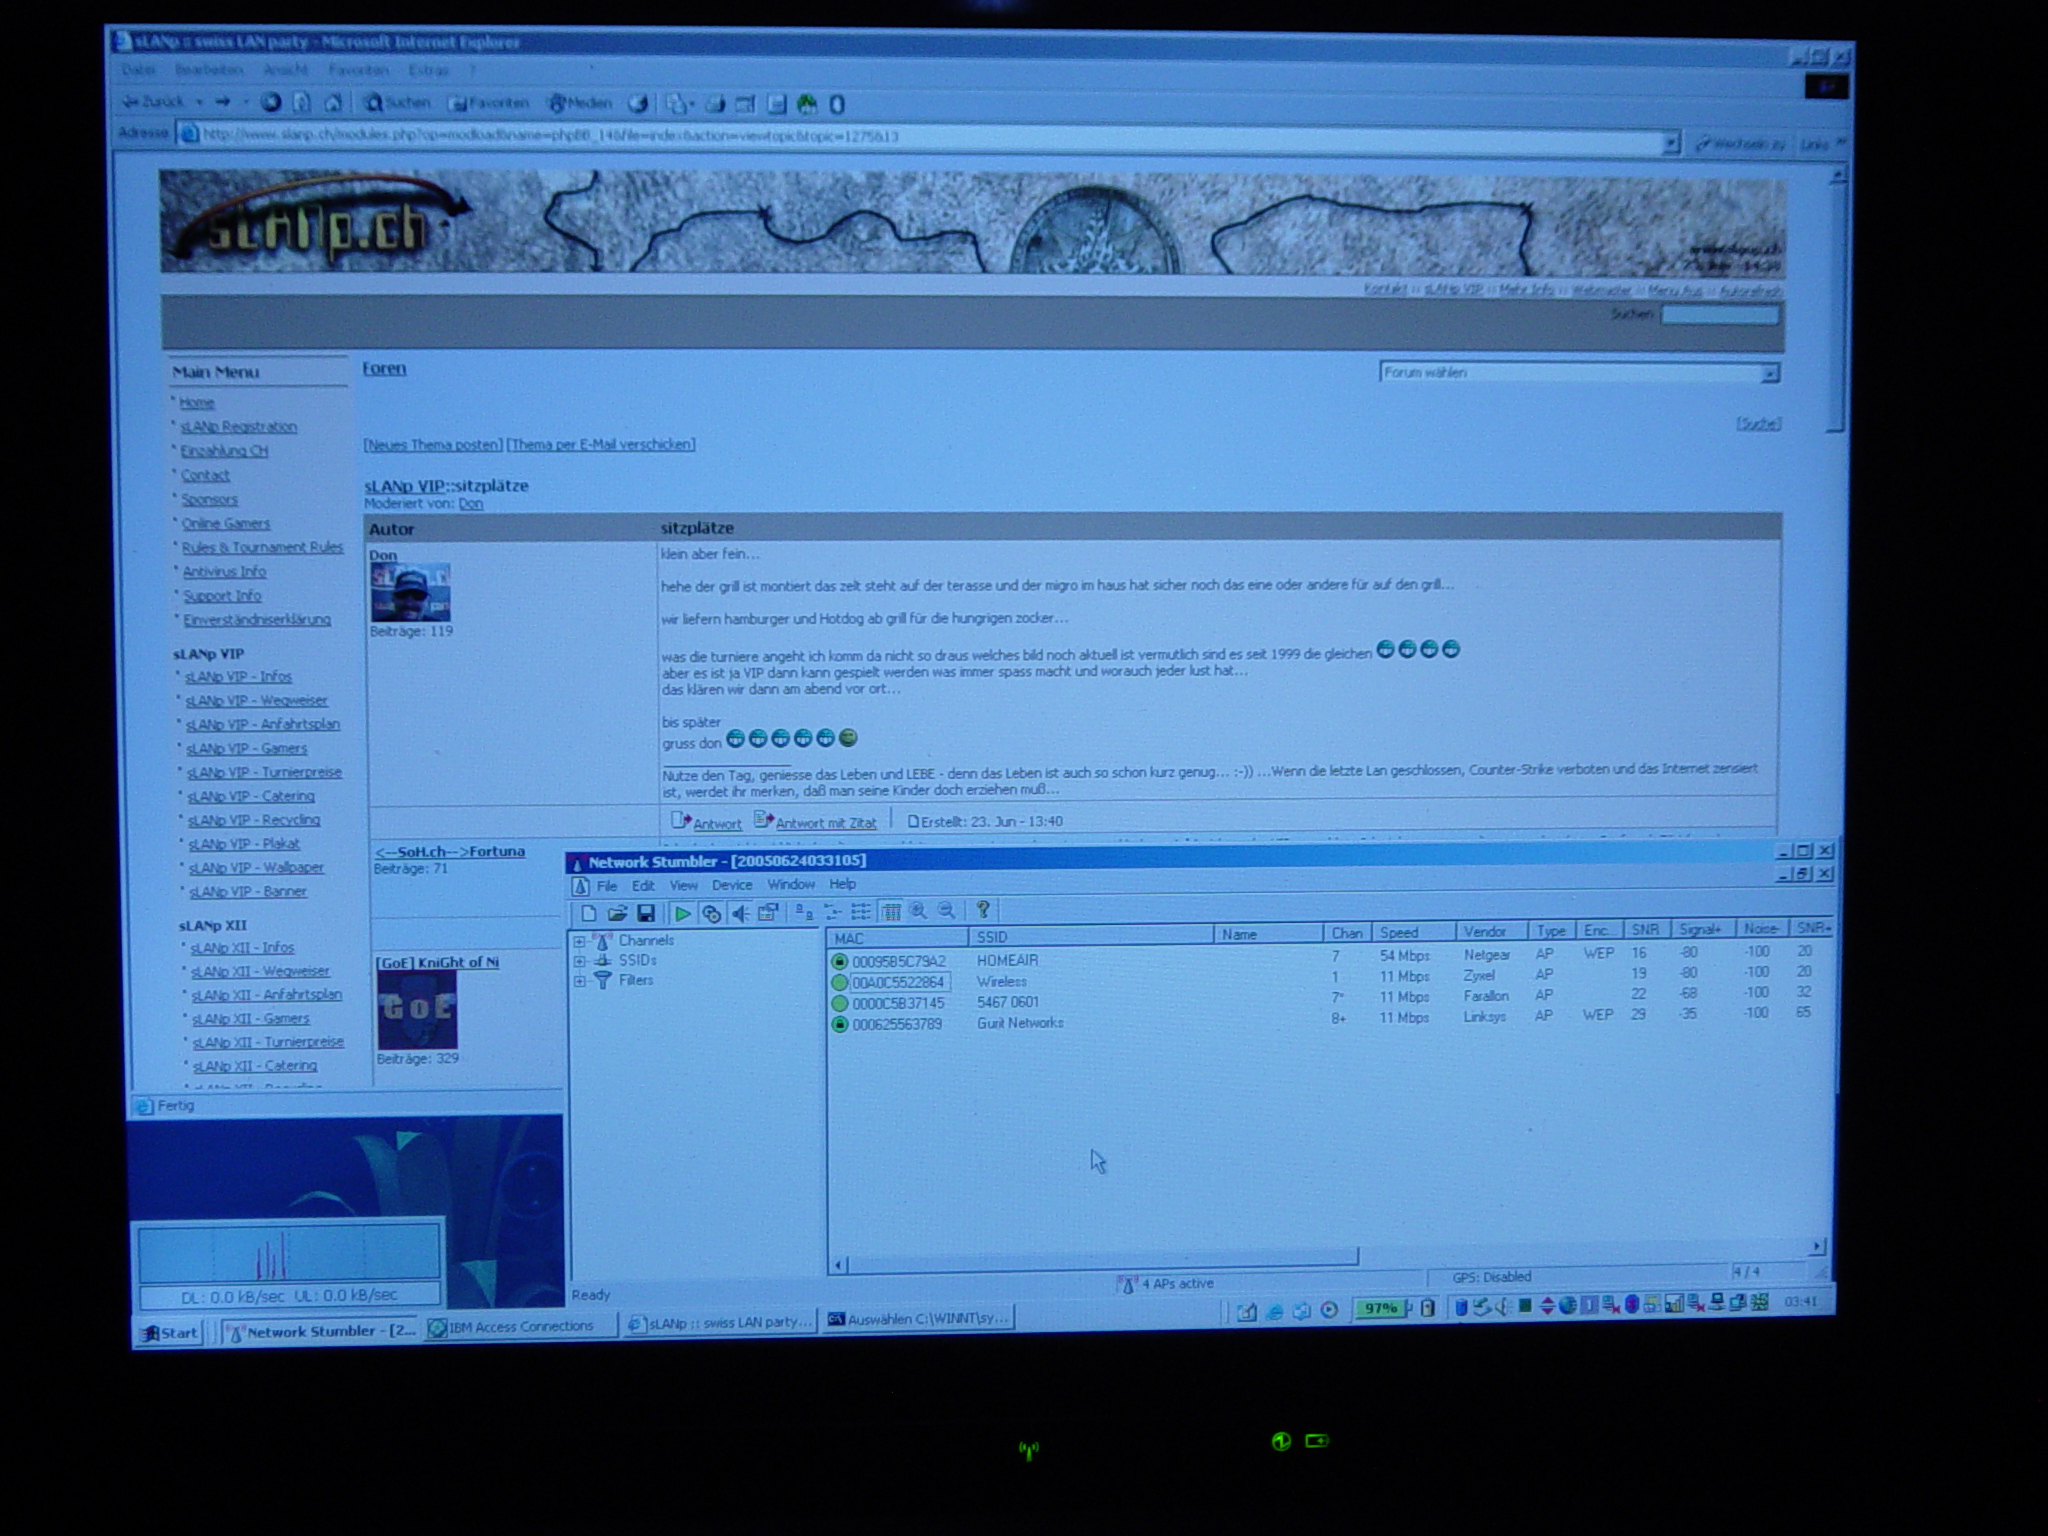The image size is (2048, 1536).
Task: Select the Details view toolbar icon
Action: (891, 911)
